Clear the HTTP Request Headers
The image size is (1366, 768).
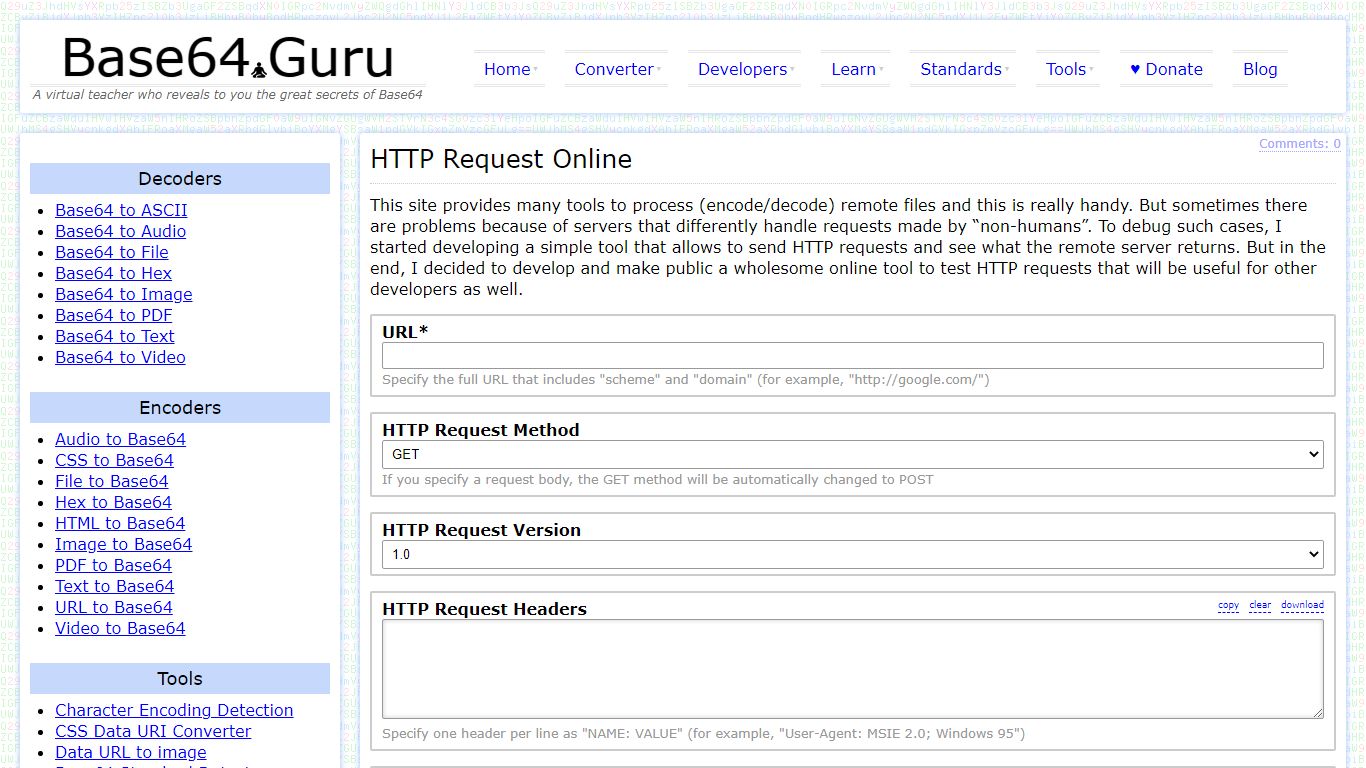tap(1260, 605)
